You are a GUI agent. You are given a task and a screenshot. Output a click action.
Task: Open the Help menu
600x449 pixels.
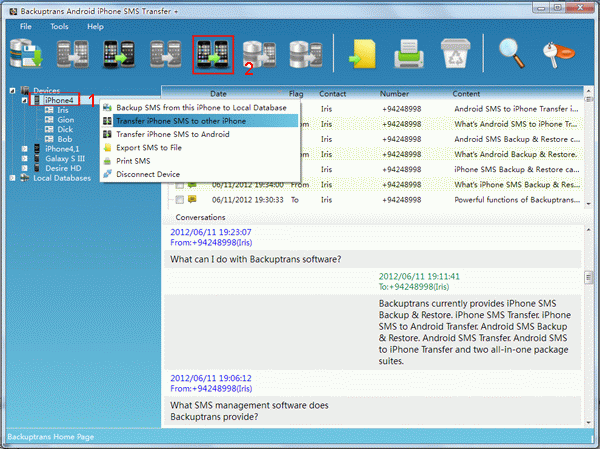point(95,26)
